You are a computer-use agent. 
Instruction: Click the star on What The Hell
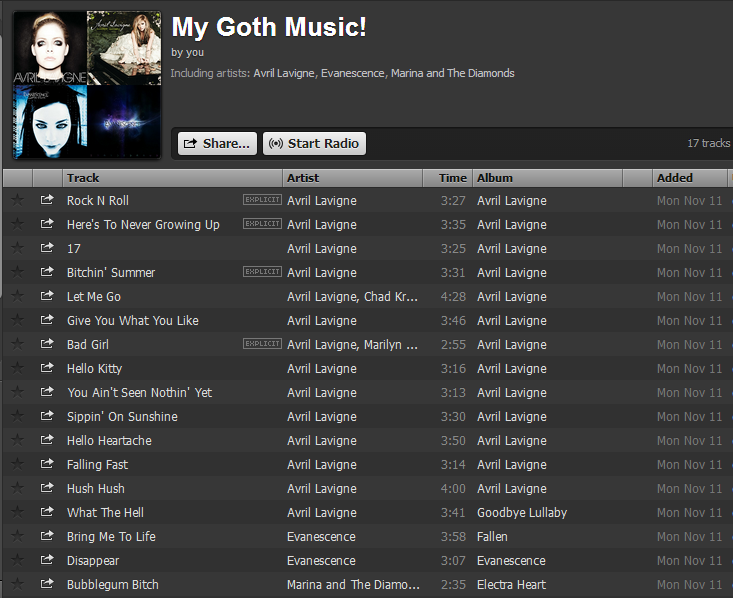pyautogui.click(x=18, y=512)
